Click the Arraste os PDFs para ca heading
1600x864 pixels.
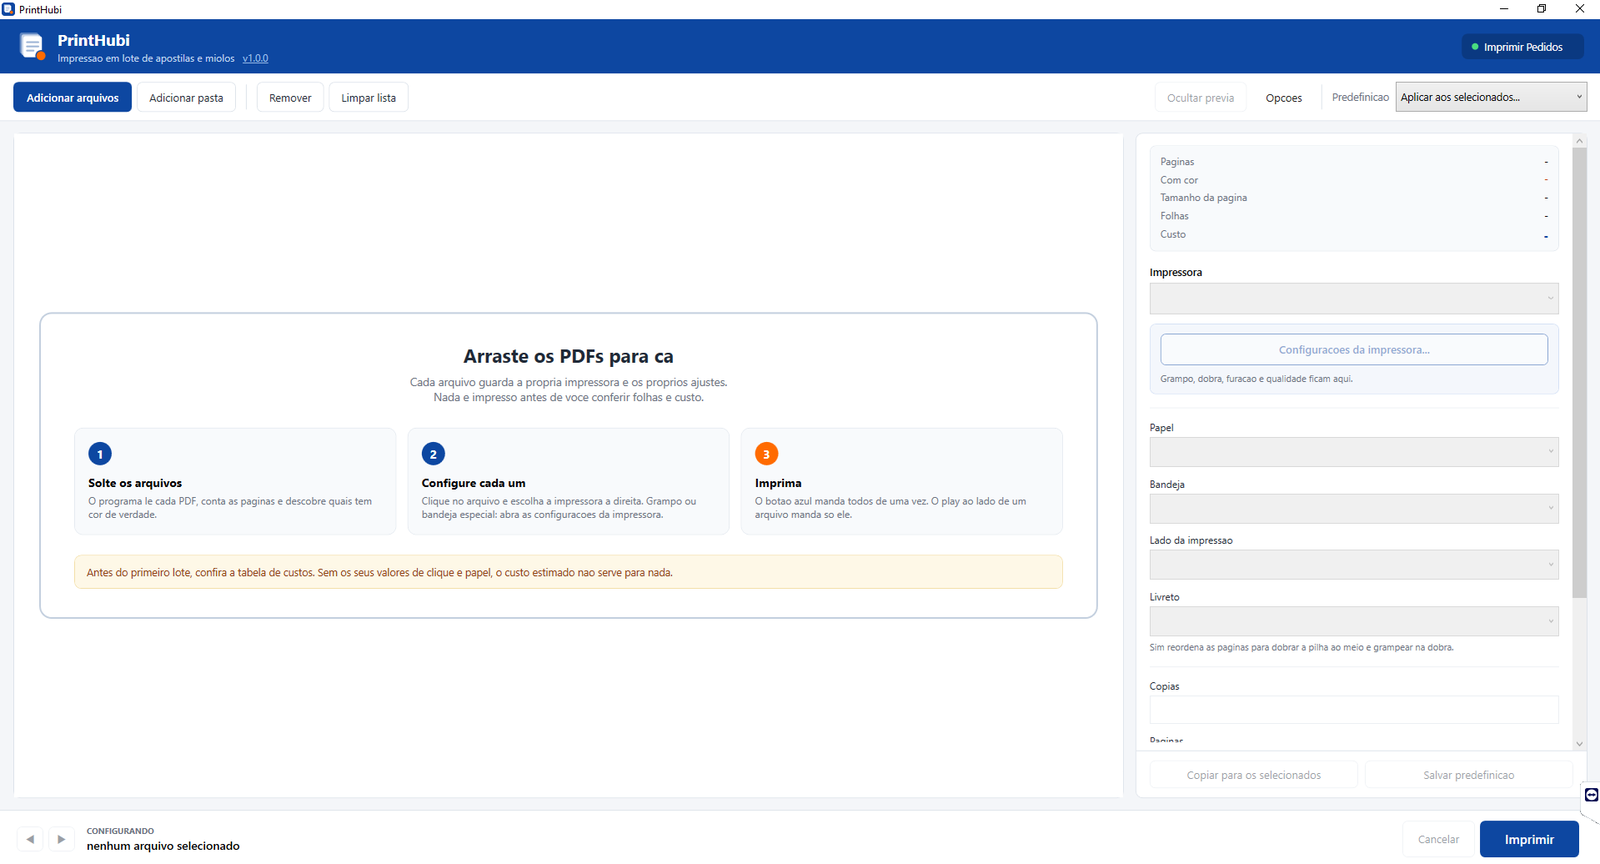[x=568, y=356]
